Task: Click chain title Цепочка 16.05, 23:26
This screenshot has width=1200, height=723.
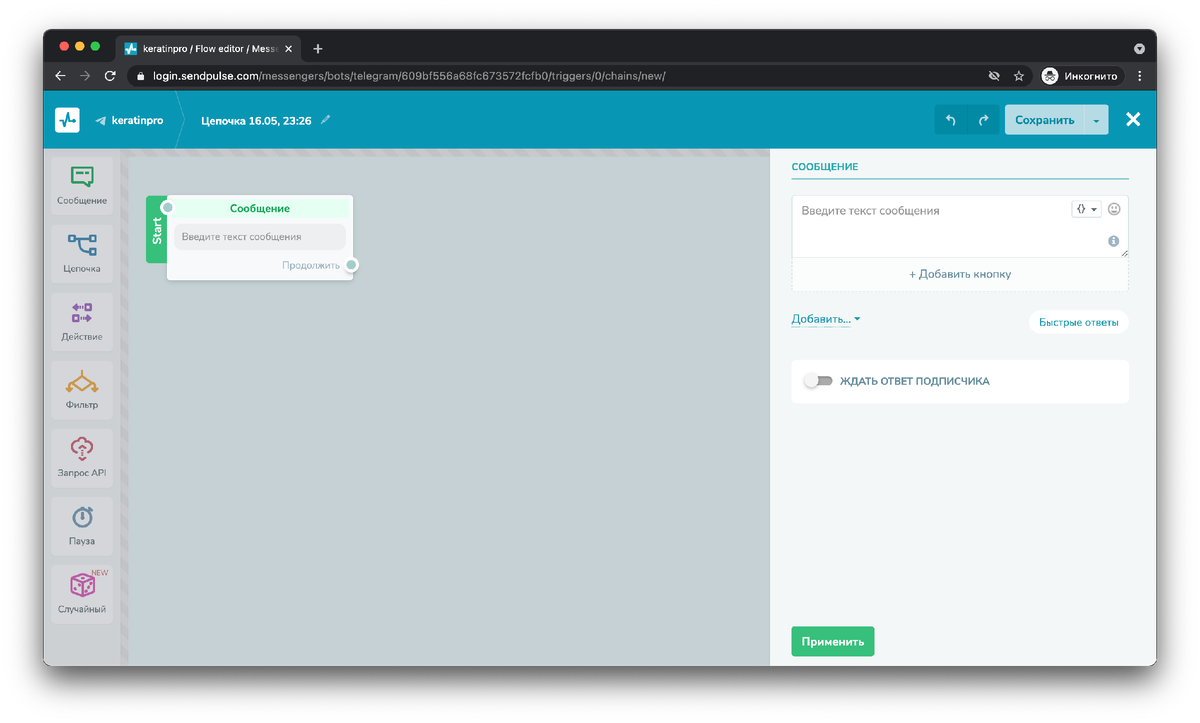Action: (x=256, y=120)
